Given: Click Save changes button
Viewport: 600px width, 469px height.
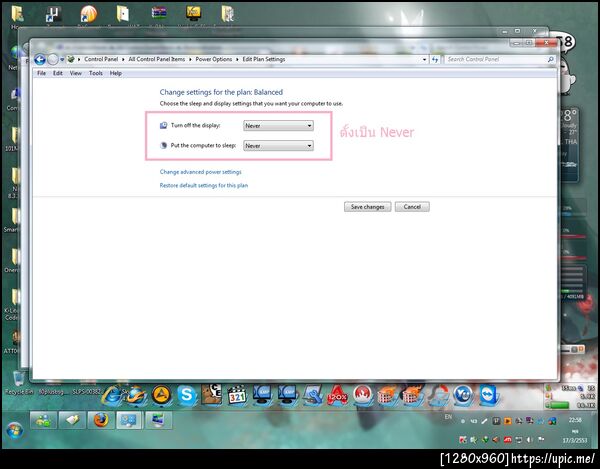Looking at the screenshot, I should click(367, 207).
